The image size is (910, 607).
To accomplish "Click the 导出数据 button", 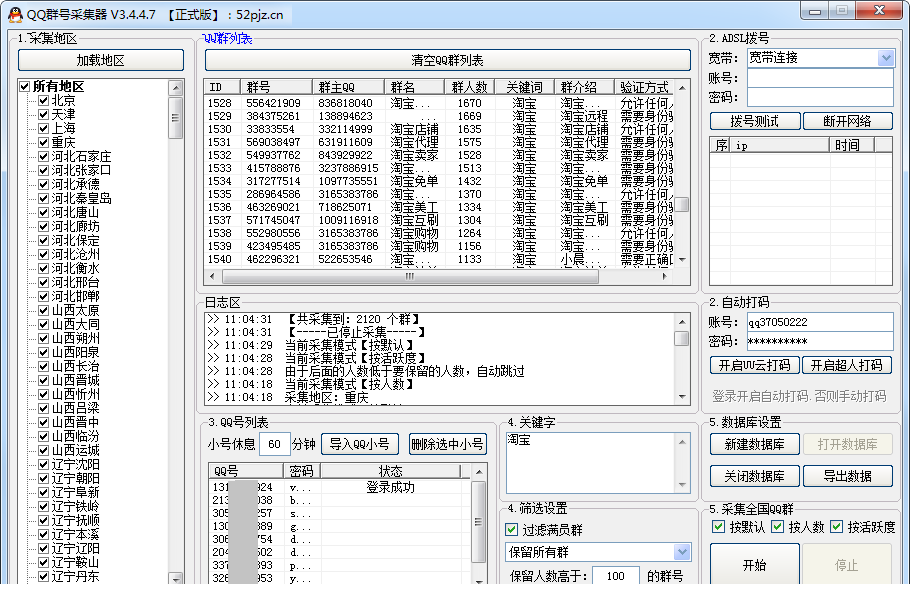I will [x=847, y=476].
